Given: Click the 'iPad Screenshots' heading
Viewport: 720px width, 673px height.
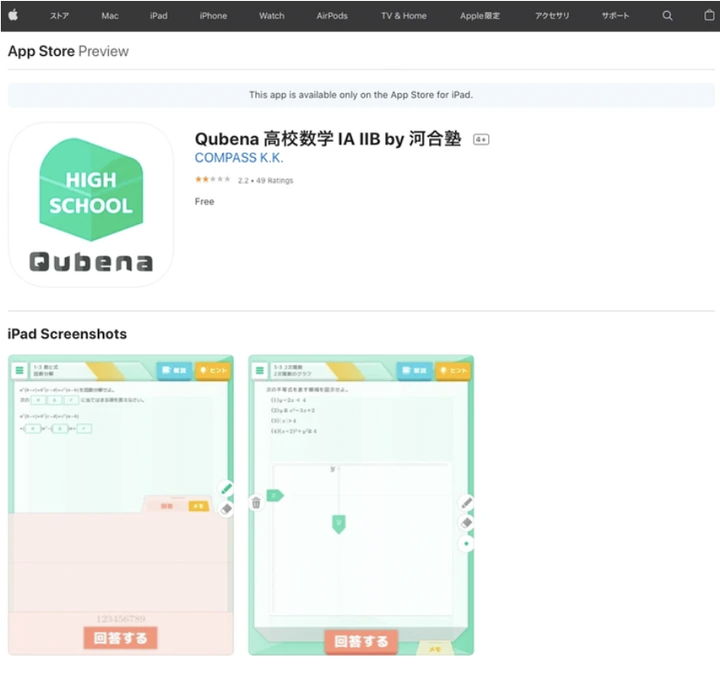Looking at the screenshot, I should (x=67, y=334).
